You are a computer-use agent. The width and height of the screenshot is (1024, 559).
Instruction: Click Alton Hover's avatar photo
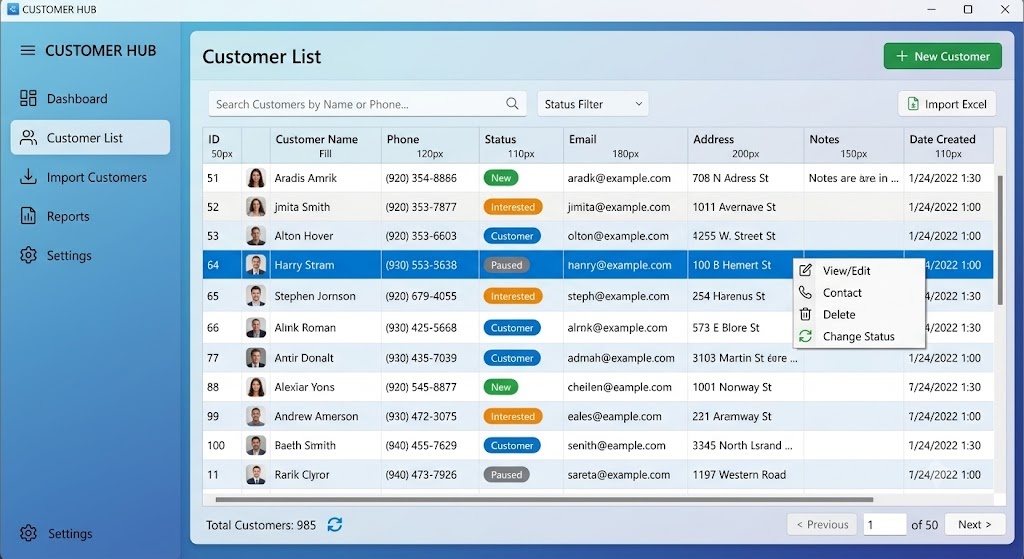click(255, 236)
